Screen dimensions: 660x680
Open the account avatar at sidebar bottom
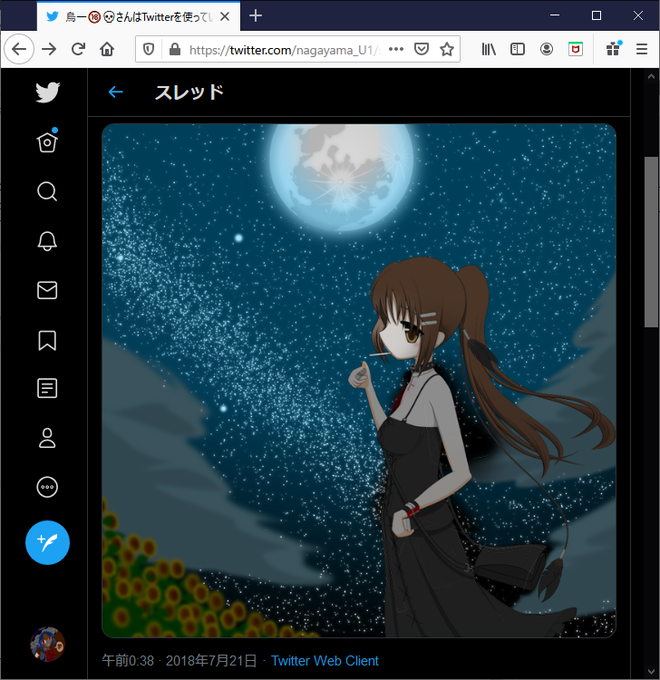[47, 644]
